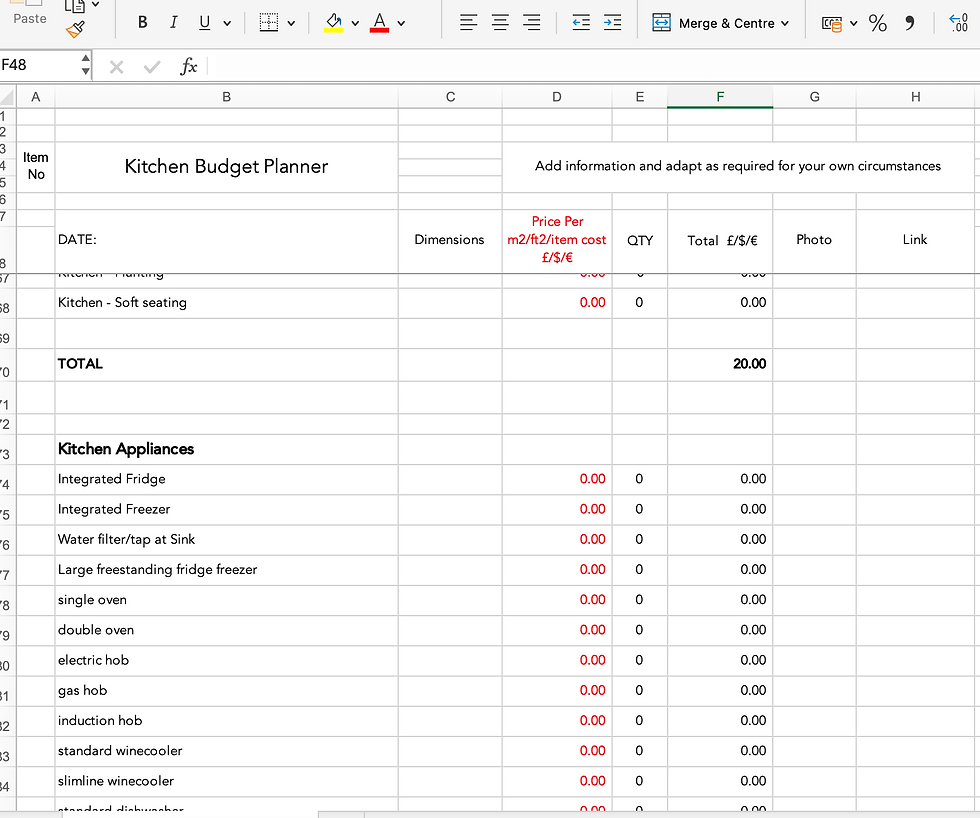
Task: Click the Item No header cell
Action: (x=36, y=166)
